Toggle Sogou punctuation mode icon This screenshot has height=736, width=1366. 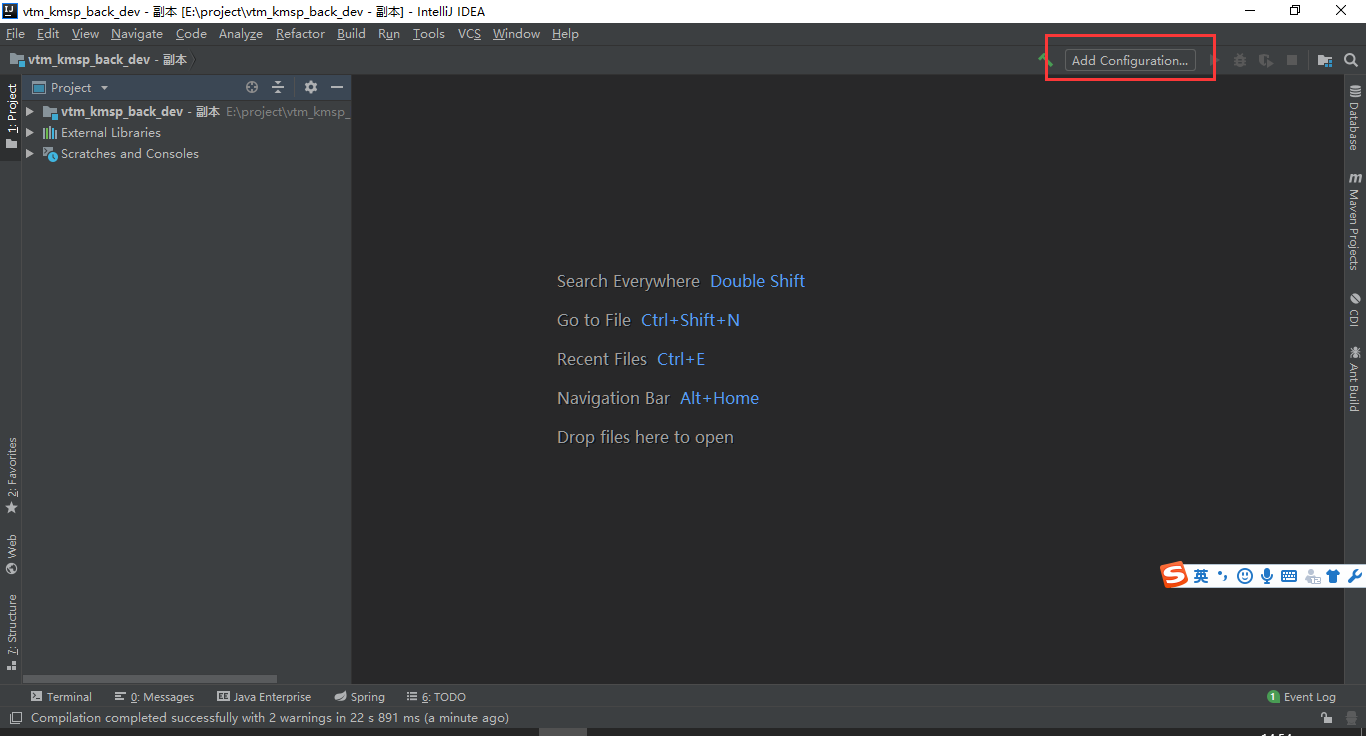coord(1223,576)
